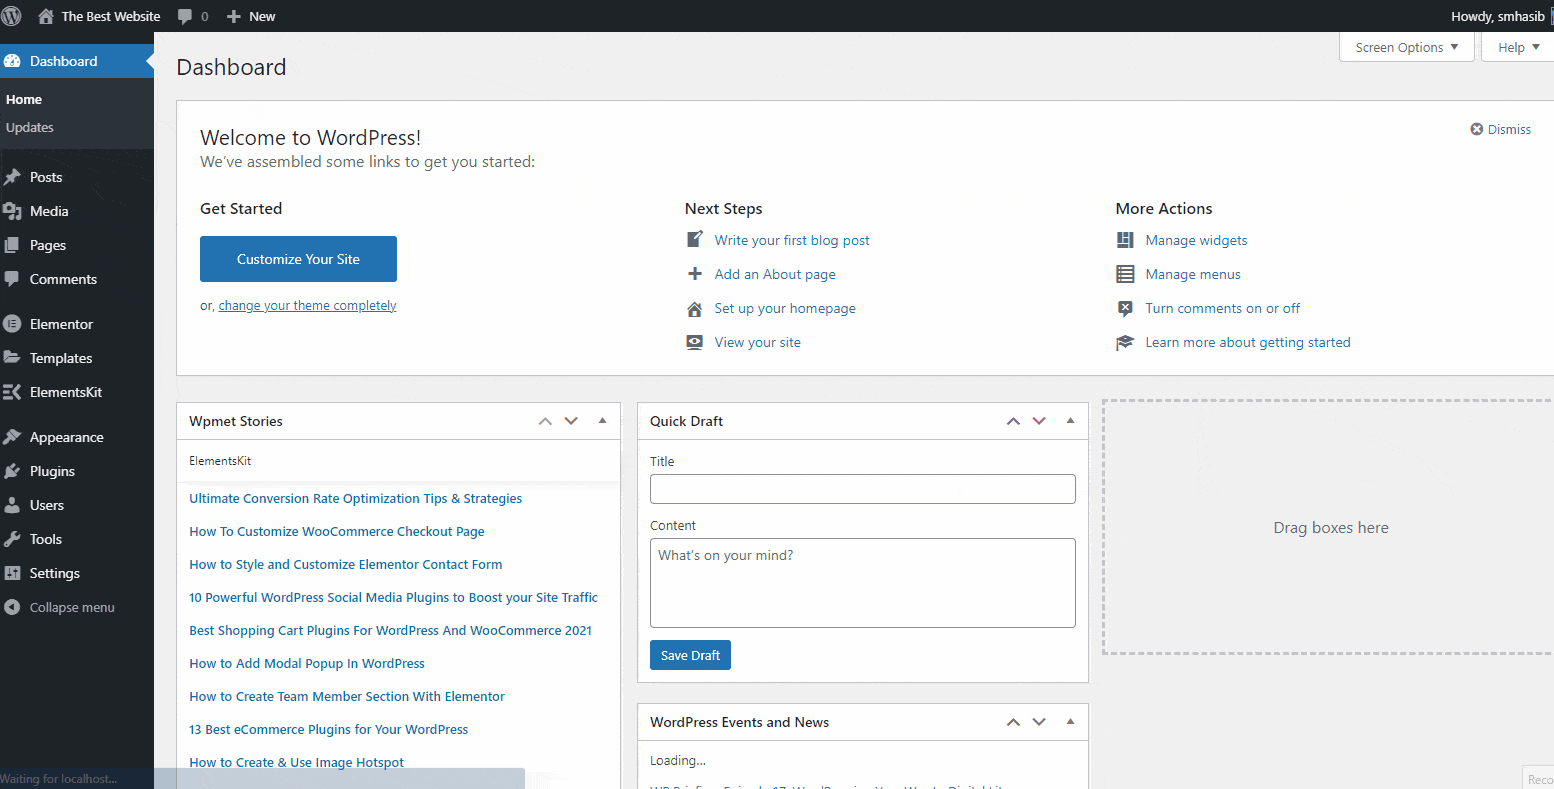Open the Screen Options dropdown
This screenshot has height=789, width=1554.
(x=1407, y=47)
